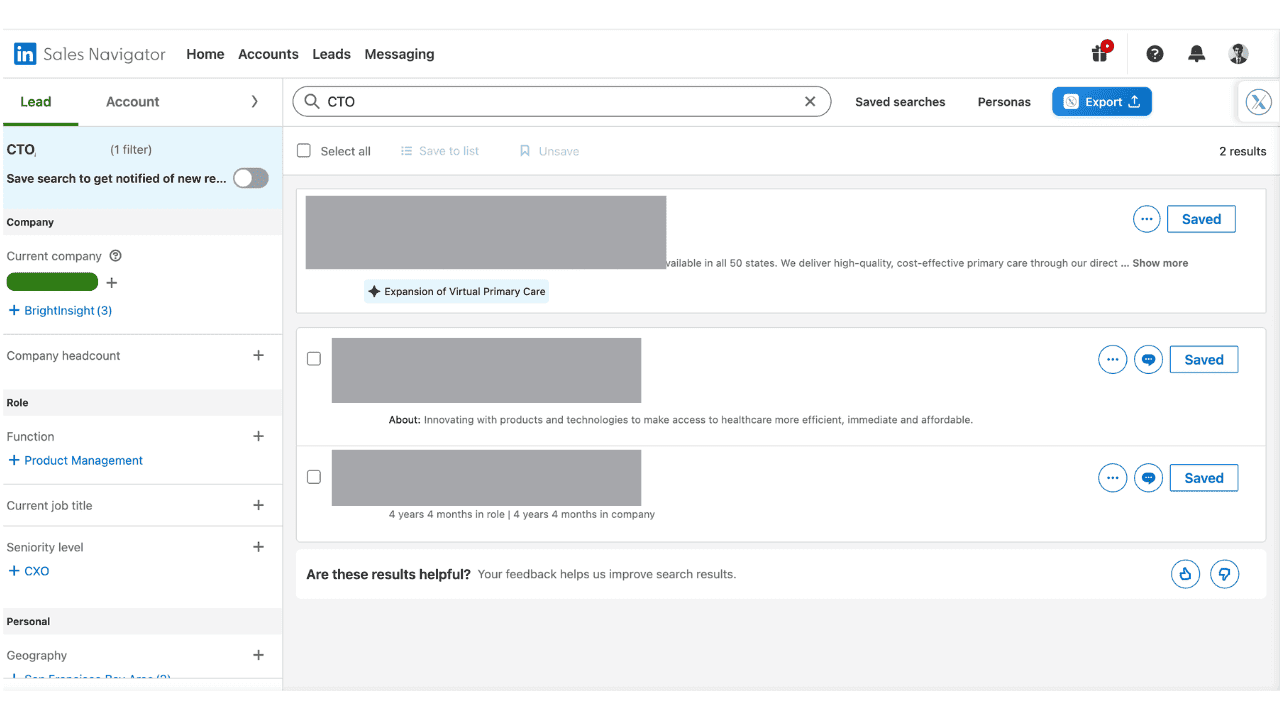Screen dimensions: 1280x720
Task: Open the overflow menu on the first result
Action: (x=1146, y=218)
